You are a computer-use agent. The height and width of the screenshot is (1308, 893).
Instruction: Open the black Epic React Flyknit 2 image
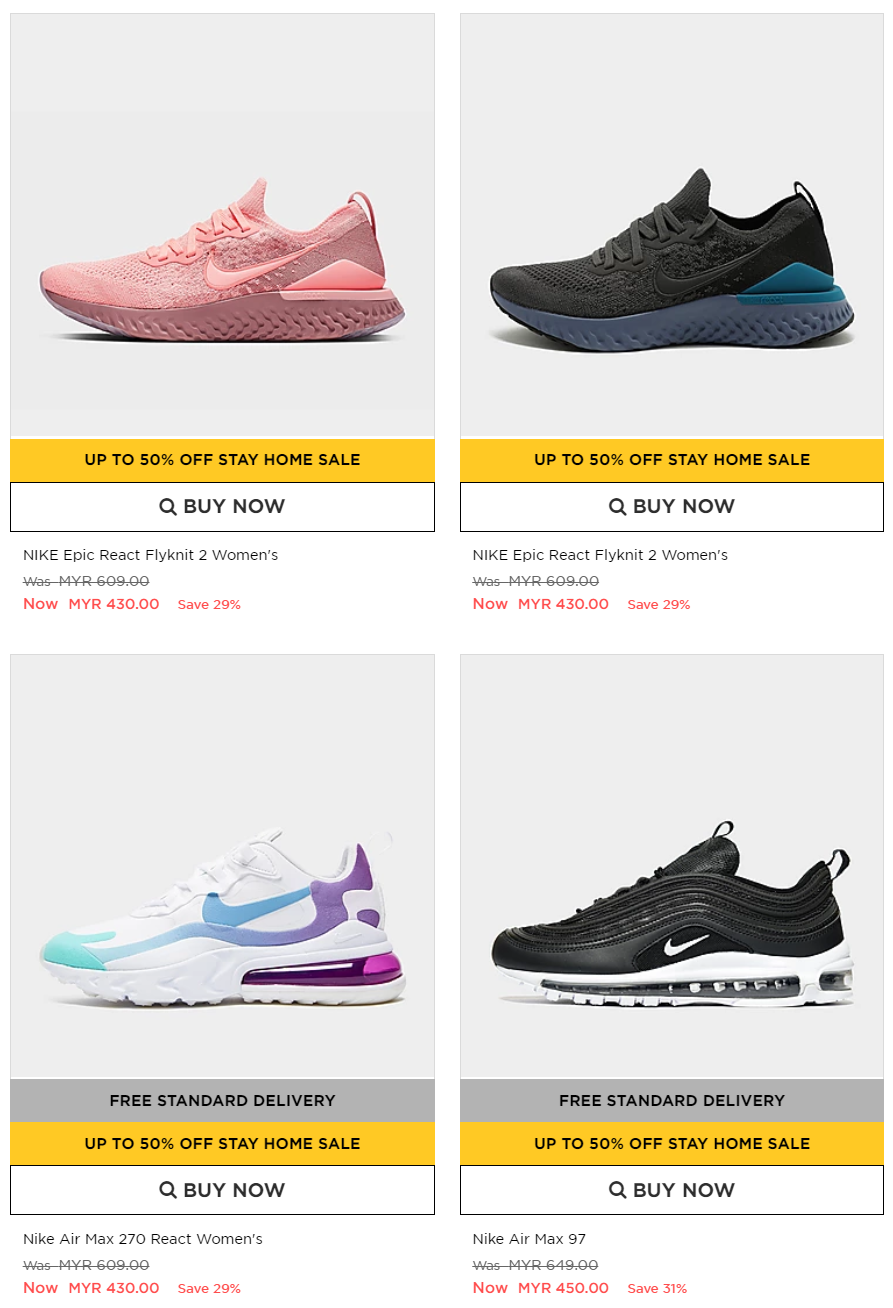click(x=672, y=225)
